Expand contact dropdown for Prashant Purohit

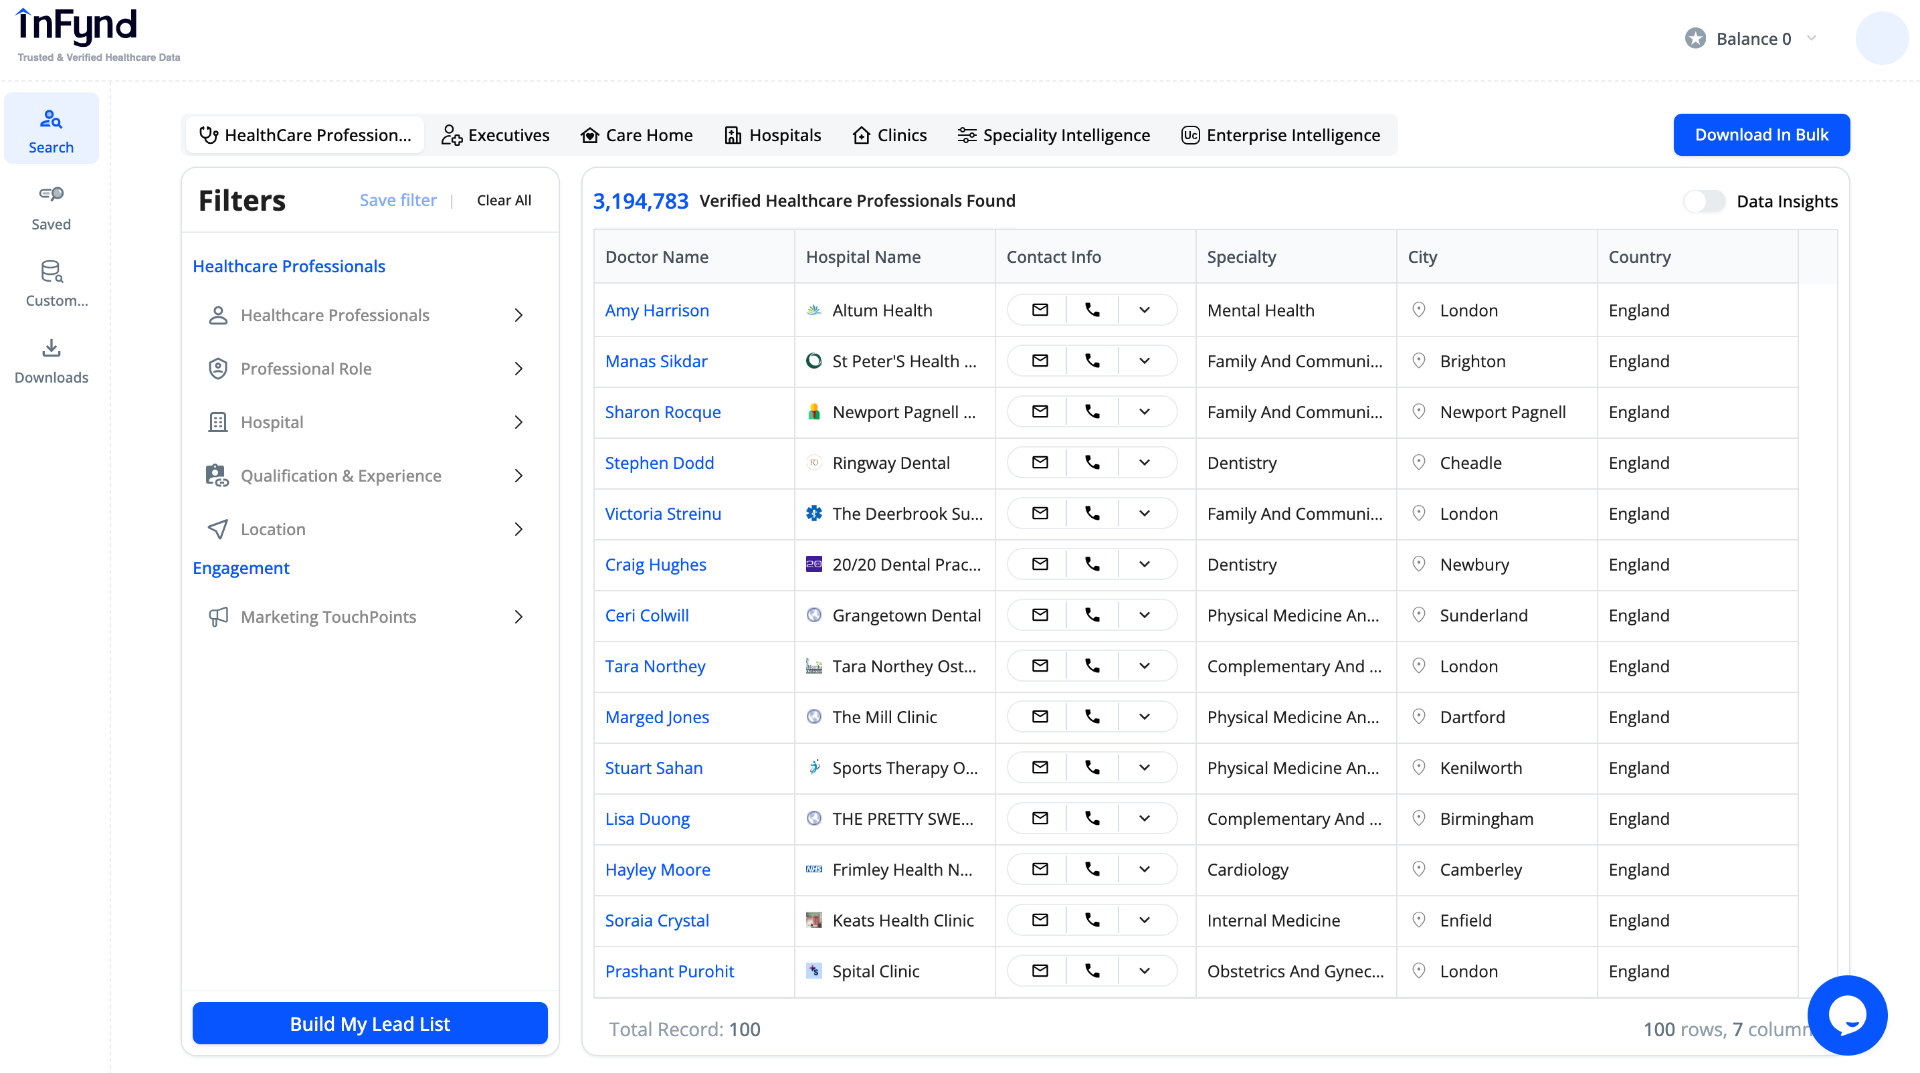click(x=1144, y=971)
